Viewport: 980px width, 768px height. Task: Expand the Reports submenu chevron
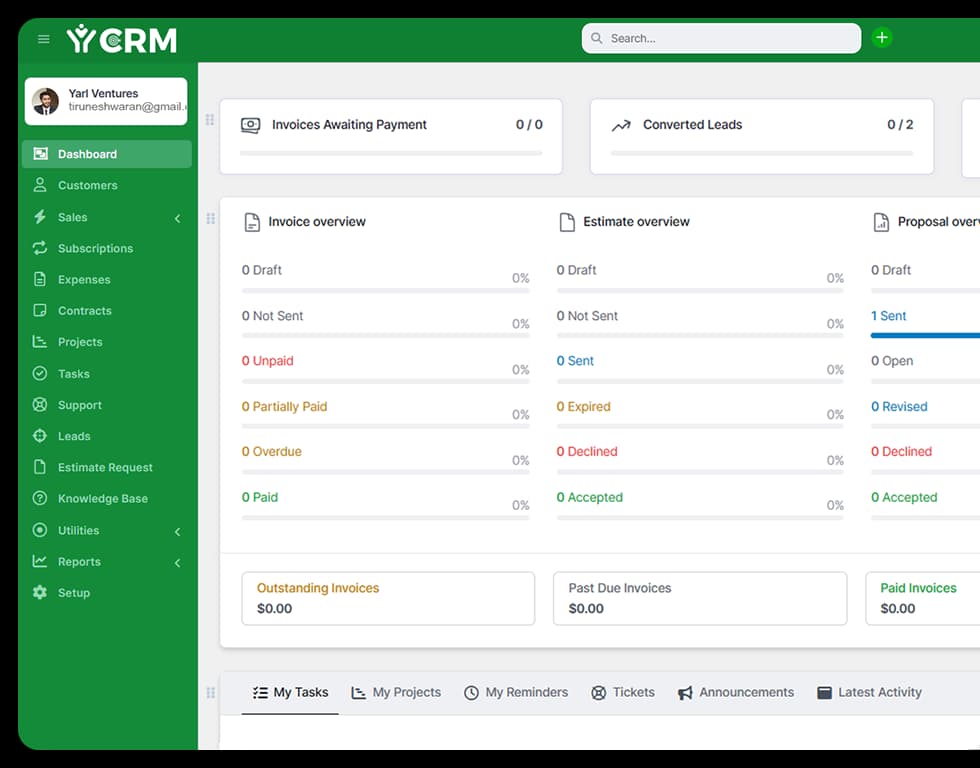178,563
